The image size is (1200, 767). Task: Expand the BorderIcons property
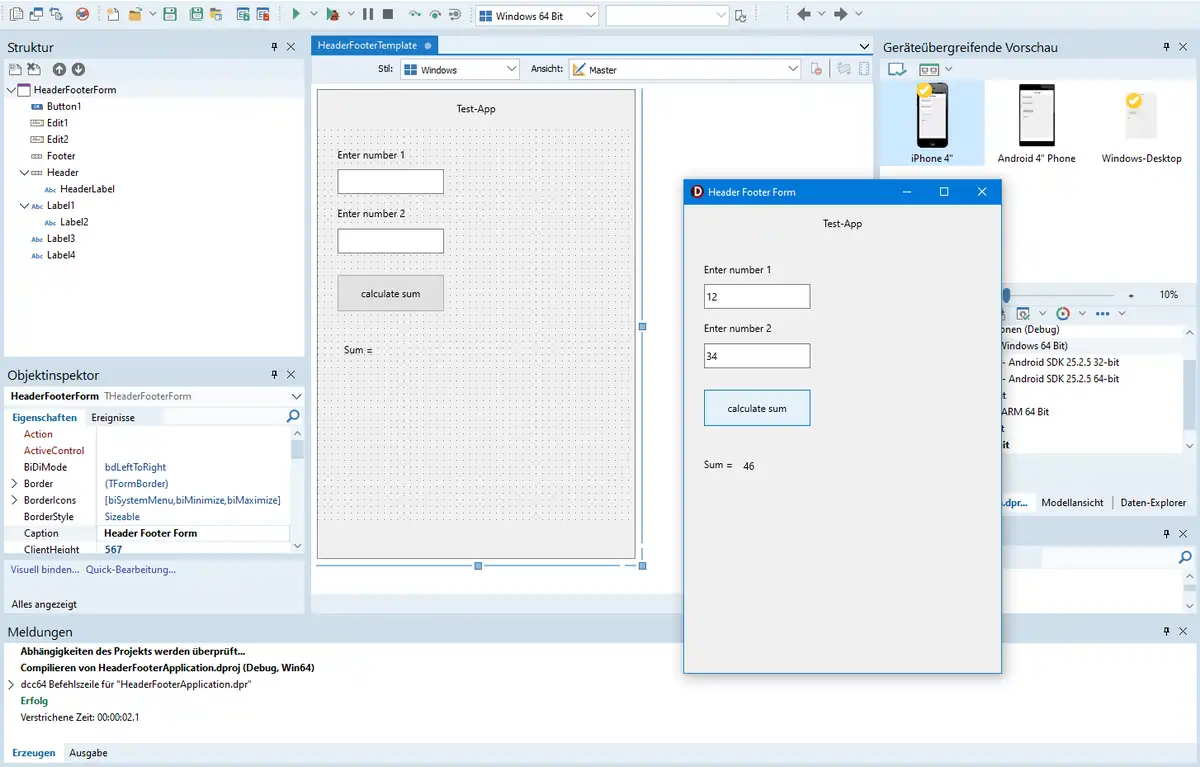click(x=14, y=500)
